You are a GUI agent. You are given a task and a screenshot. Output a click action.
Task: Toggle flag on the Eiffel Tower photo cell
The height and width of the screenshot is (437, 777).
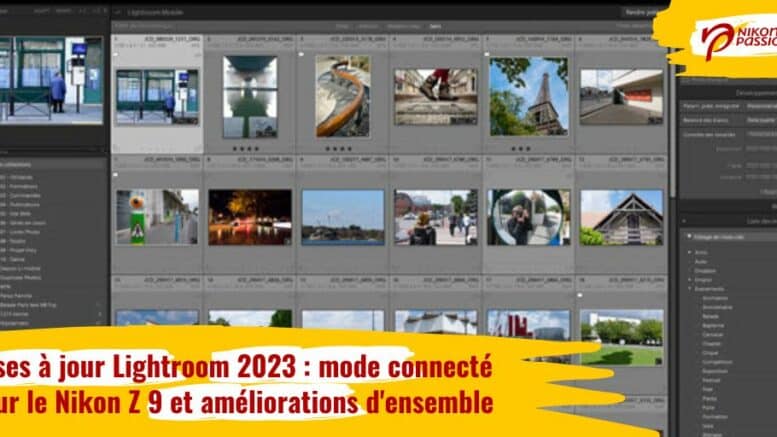[x=487, y=55]
